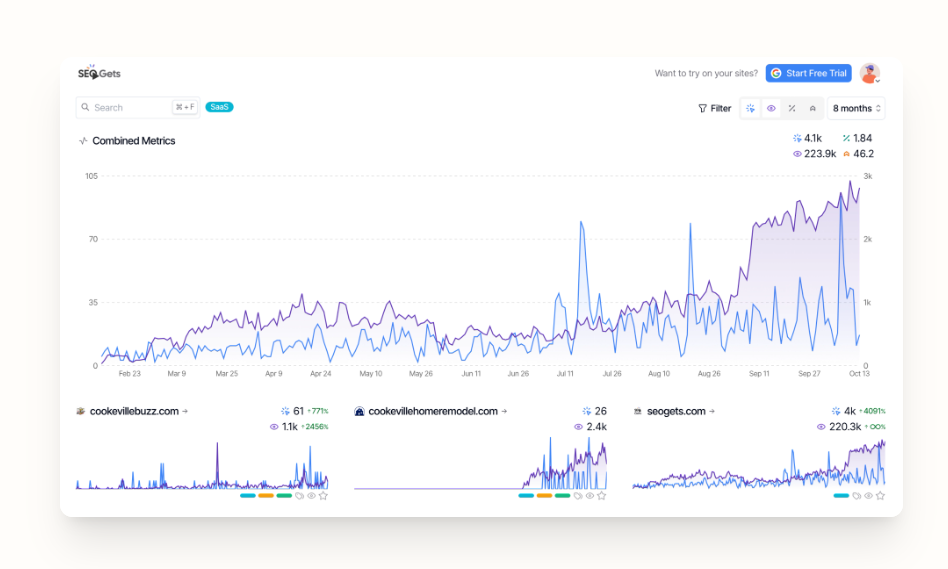Star the cookevillebuzz.com site
Screen dimensions: 948x569
coord(323,496)
